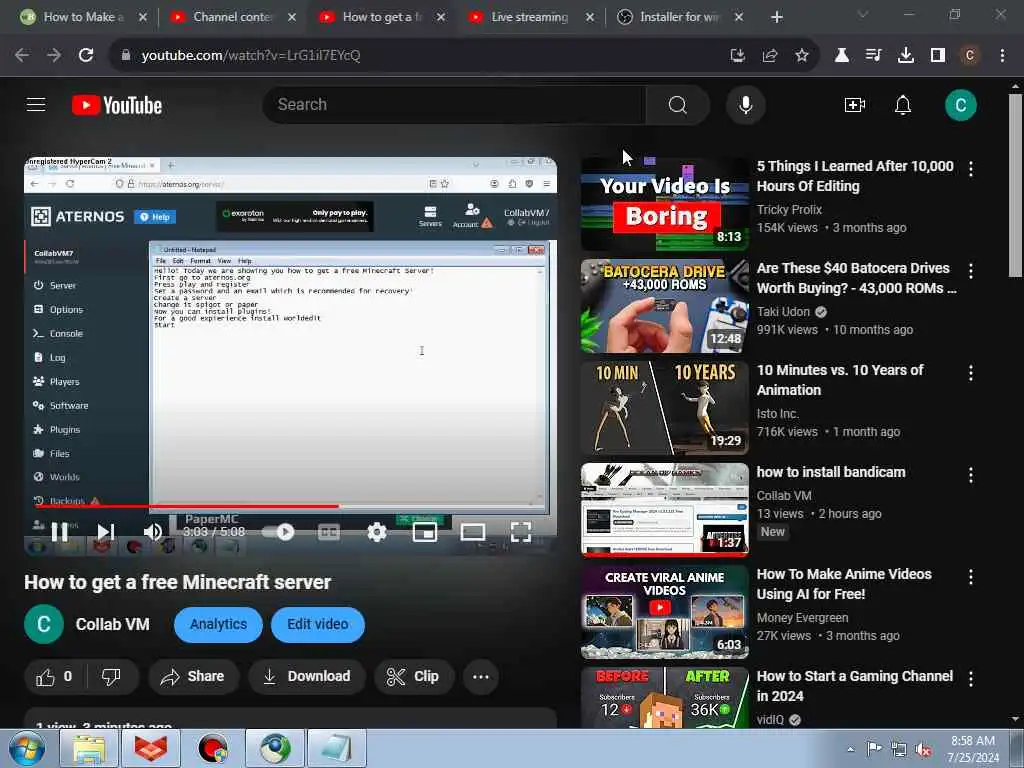Open the Collab VM channel name
Viewport: 1024px width, 768px height.
tap(112, 624)
